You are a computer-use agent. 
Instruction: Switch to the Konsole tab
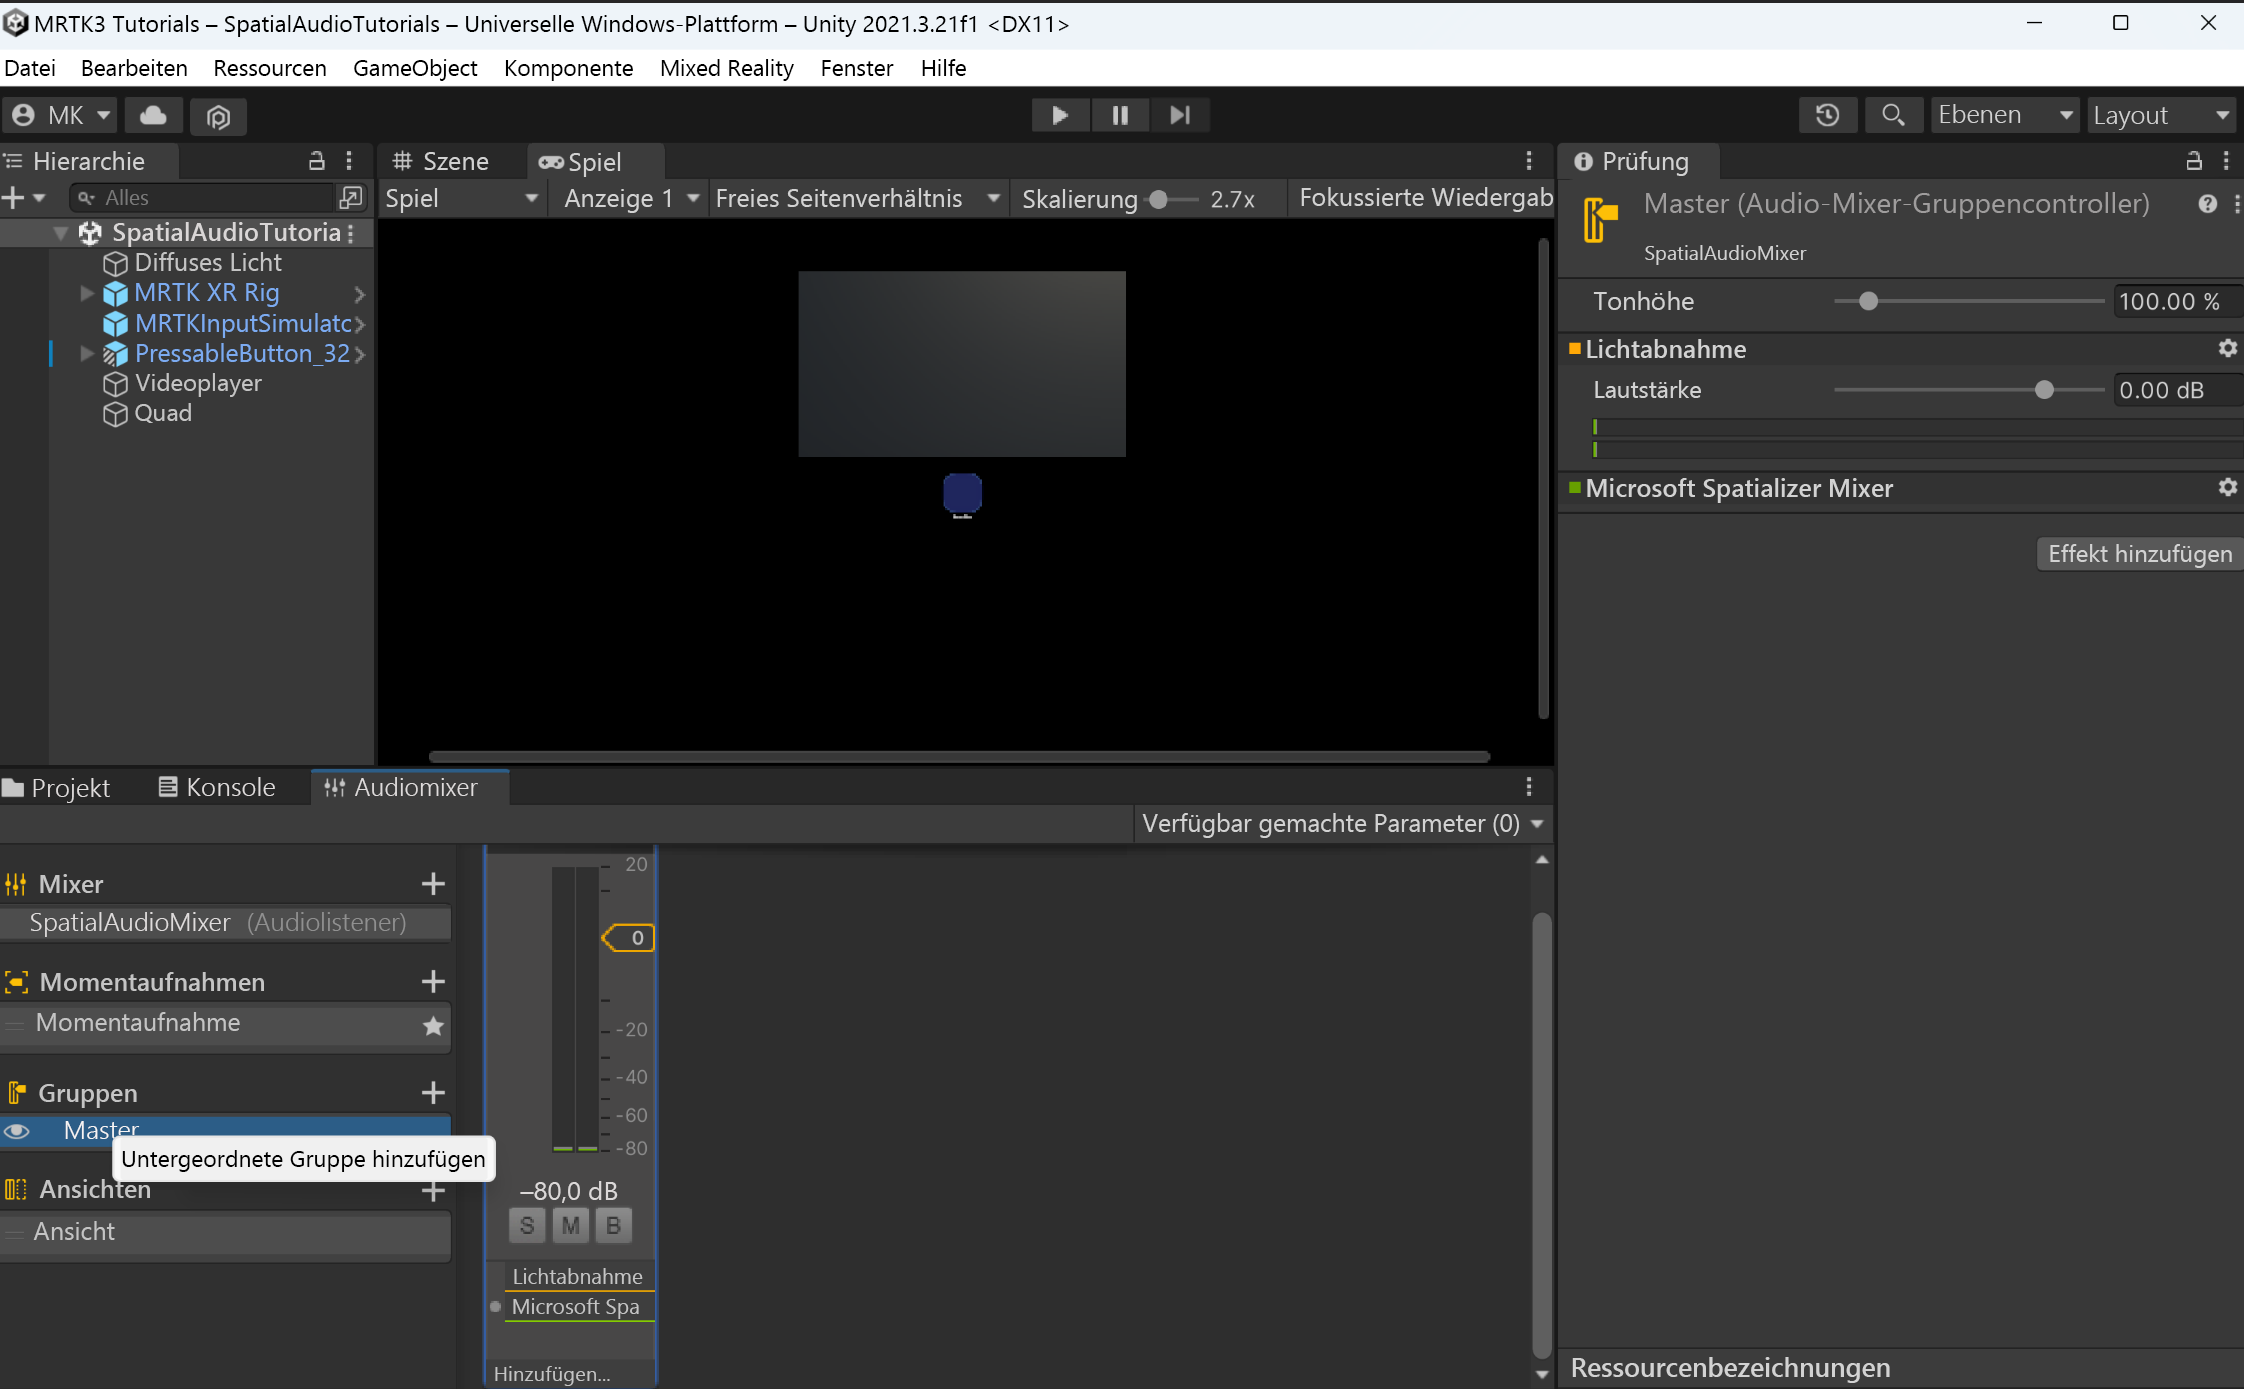click(x=229, y=787)
